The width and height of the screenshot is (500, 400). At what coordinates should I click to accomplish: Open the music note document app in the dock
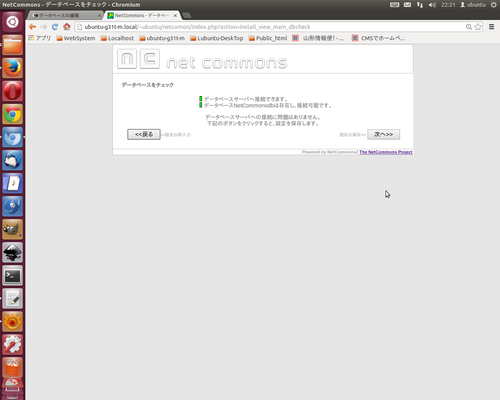click(13, 183)
